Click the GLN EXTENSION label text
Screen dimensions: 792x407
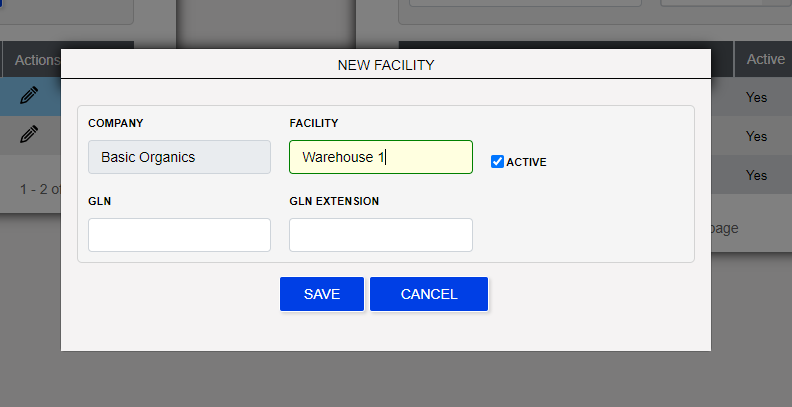click(x=334, y=201)
